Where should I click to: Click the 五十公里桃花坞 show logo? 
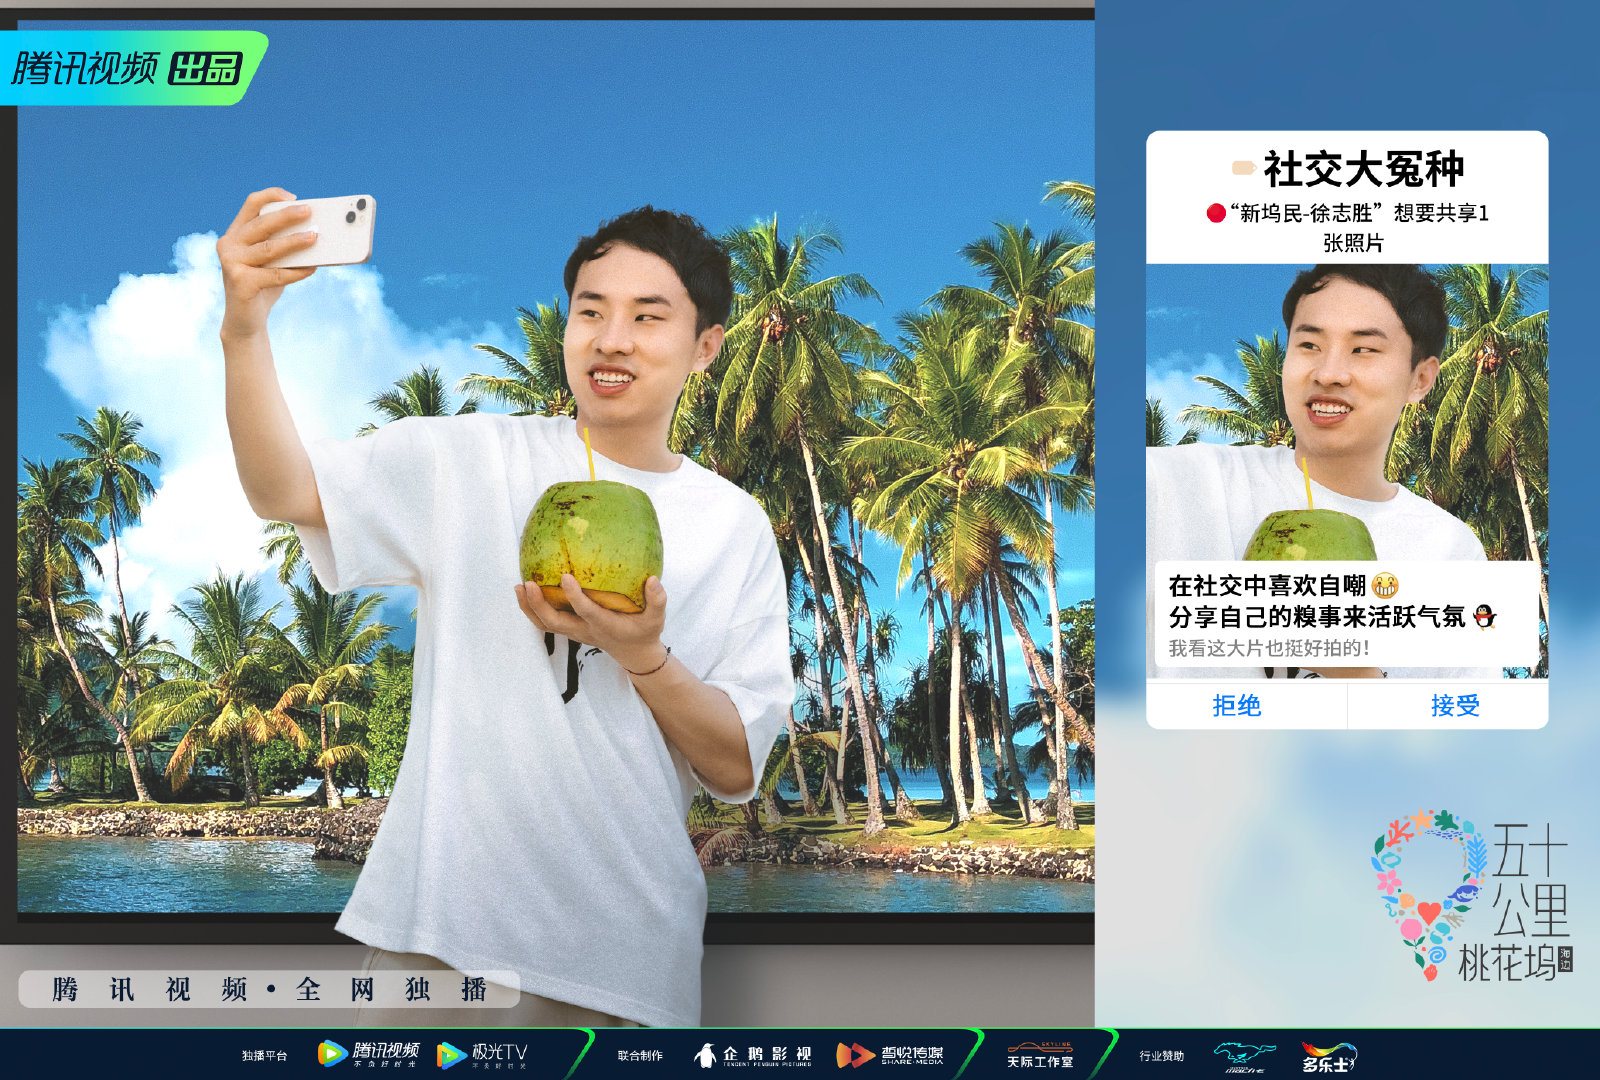[1472, 897]
